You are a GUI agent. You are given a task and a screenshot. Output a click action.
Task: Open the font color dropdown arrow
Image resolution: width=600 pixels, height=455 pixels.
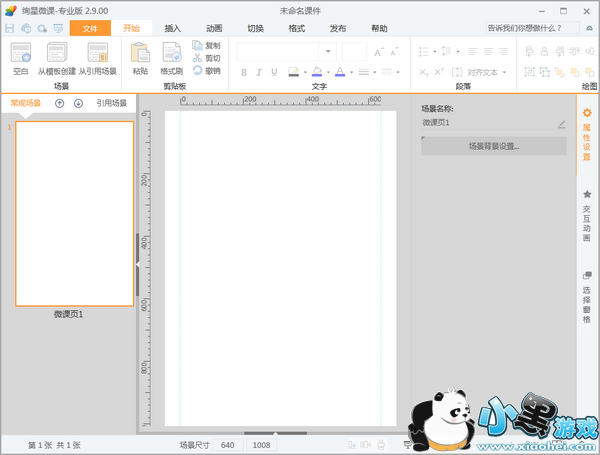(350, 72)
